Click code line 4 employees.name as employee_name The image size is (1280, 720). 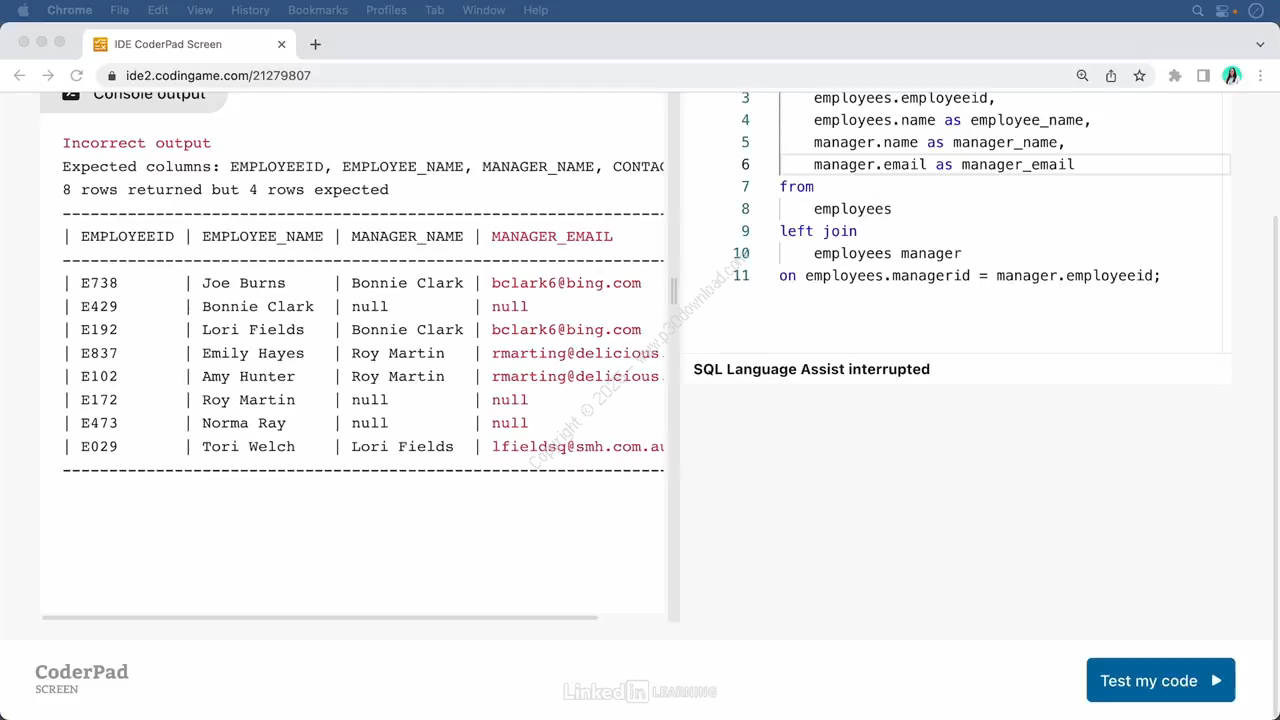tap(952, 120)
